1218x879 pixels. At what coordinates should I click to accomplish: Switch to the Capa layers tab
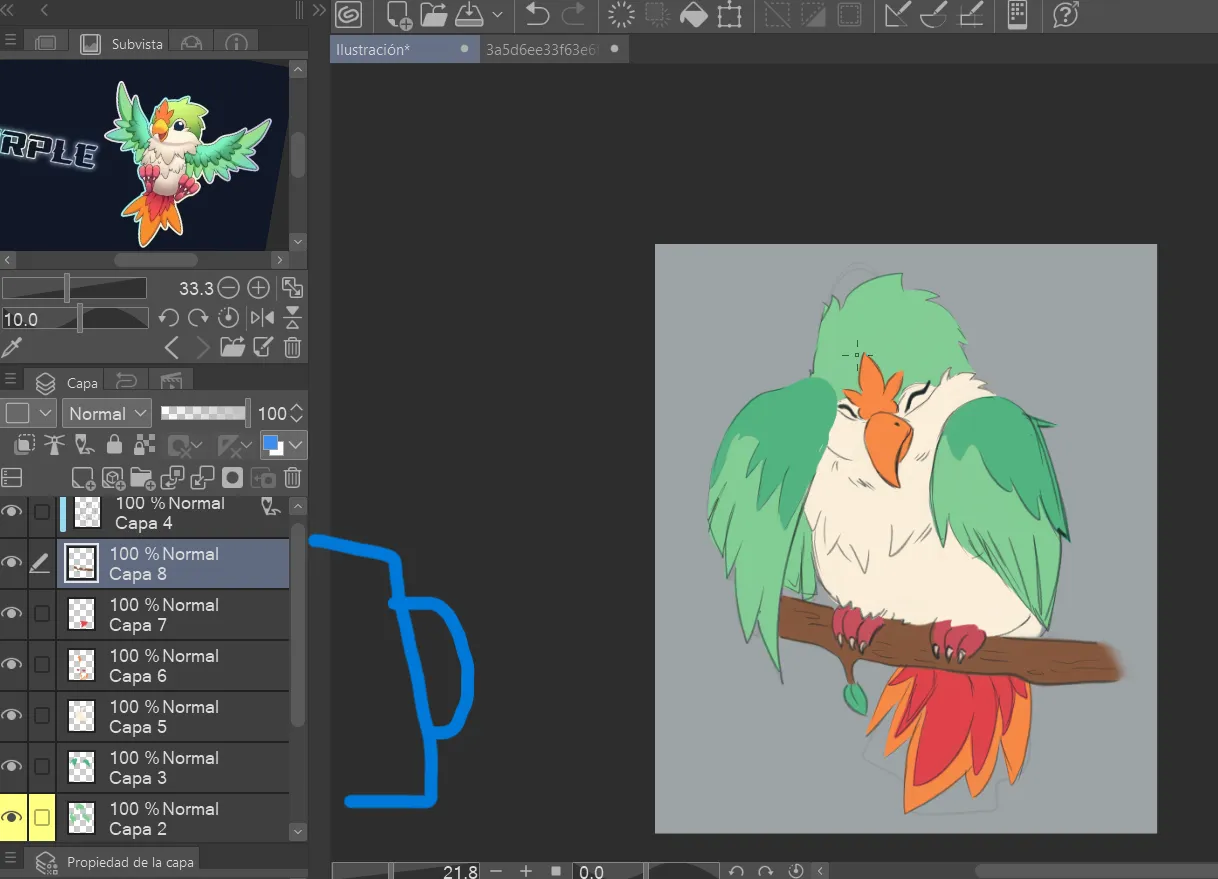[x=68, y=383]
